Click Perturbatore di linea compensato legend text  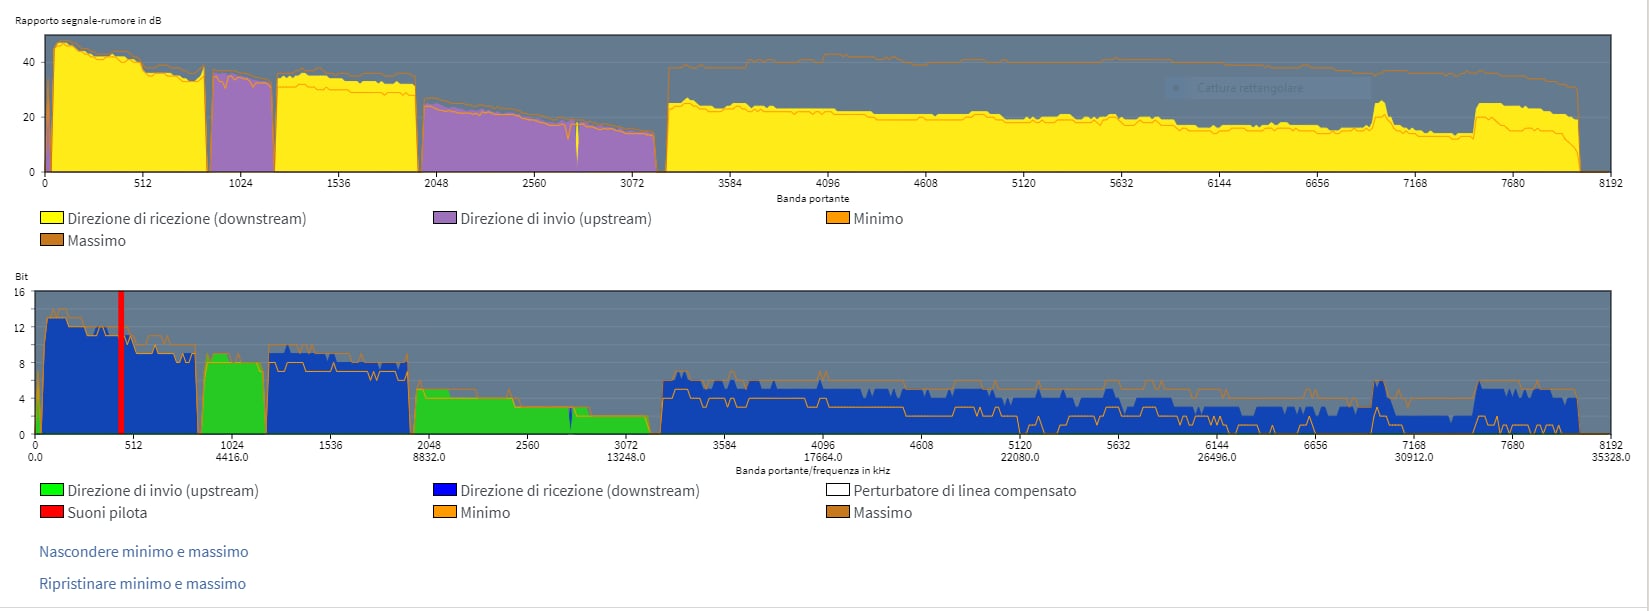[964, 491]
